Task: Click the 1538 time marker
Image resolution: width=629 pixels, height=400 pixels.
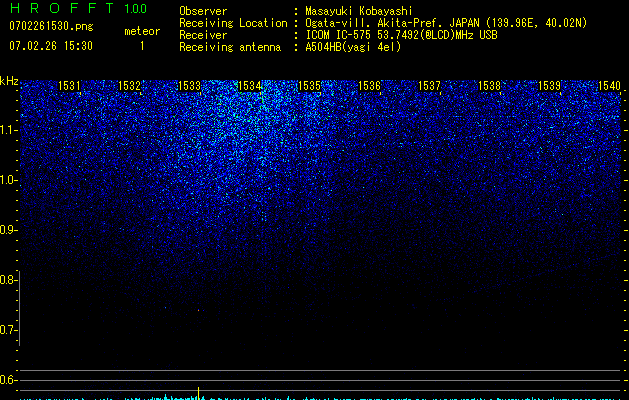Action: [489, 86]
